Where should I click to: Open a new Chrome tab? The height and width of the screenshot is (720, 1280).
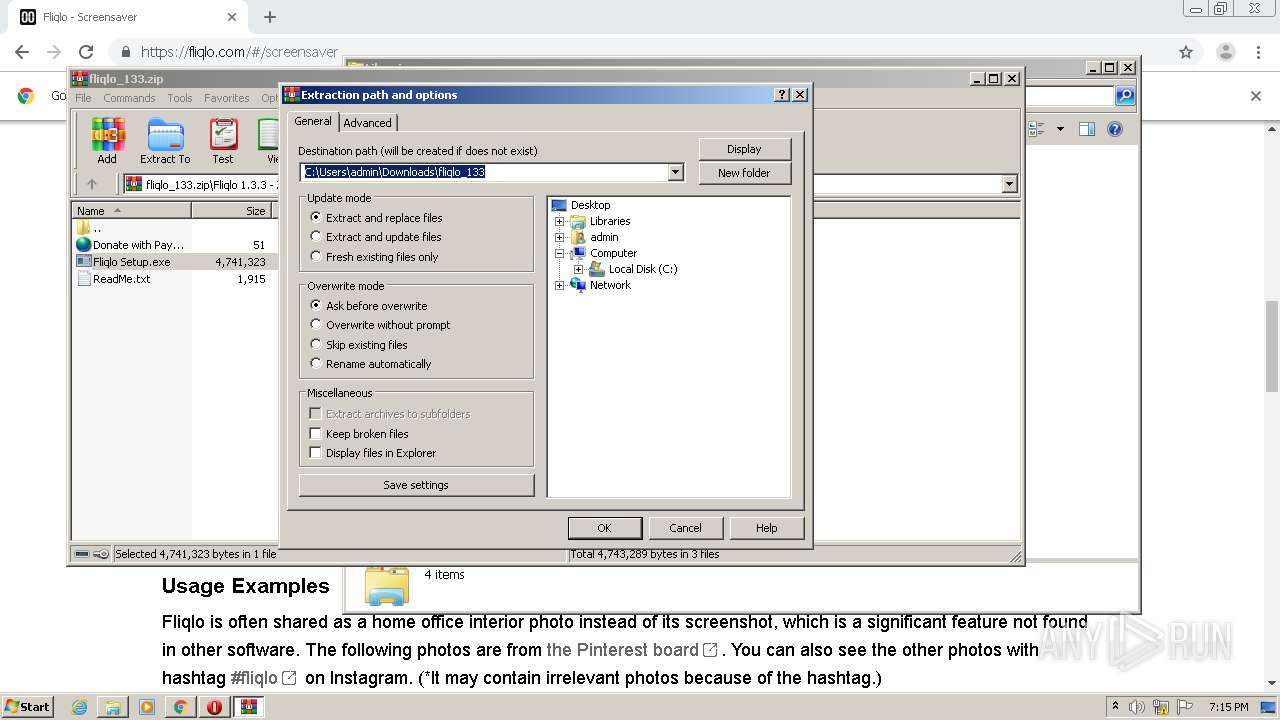(x=270, y=17)
